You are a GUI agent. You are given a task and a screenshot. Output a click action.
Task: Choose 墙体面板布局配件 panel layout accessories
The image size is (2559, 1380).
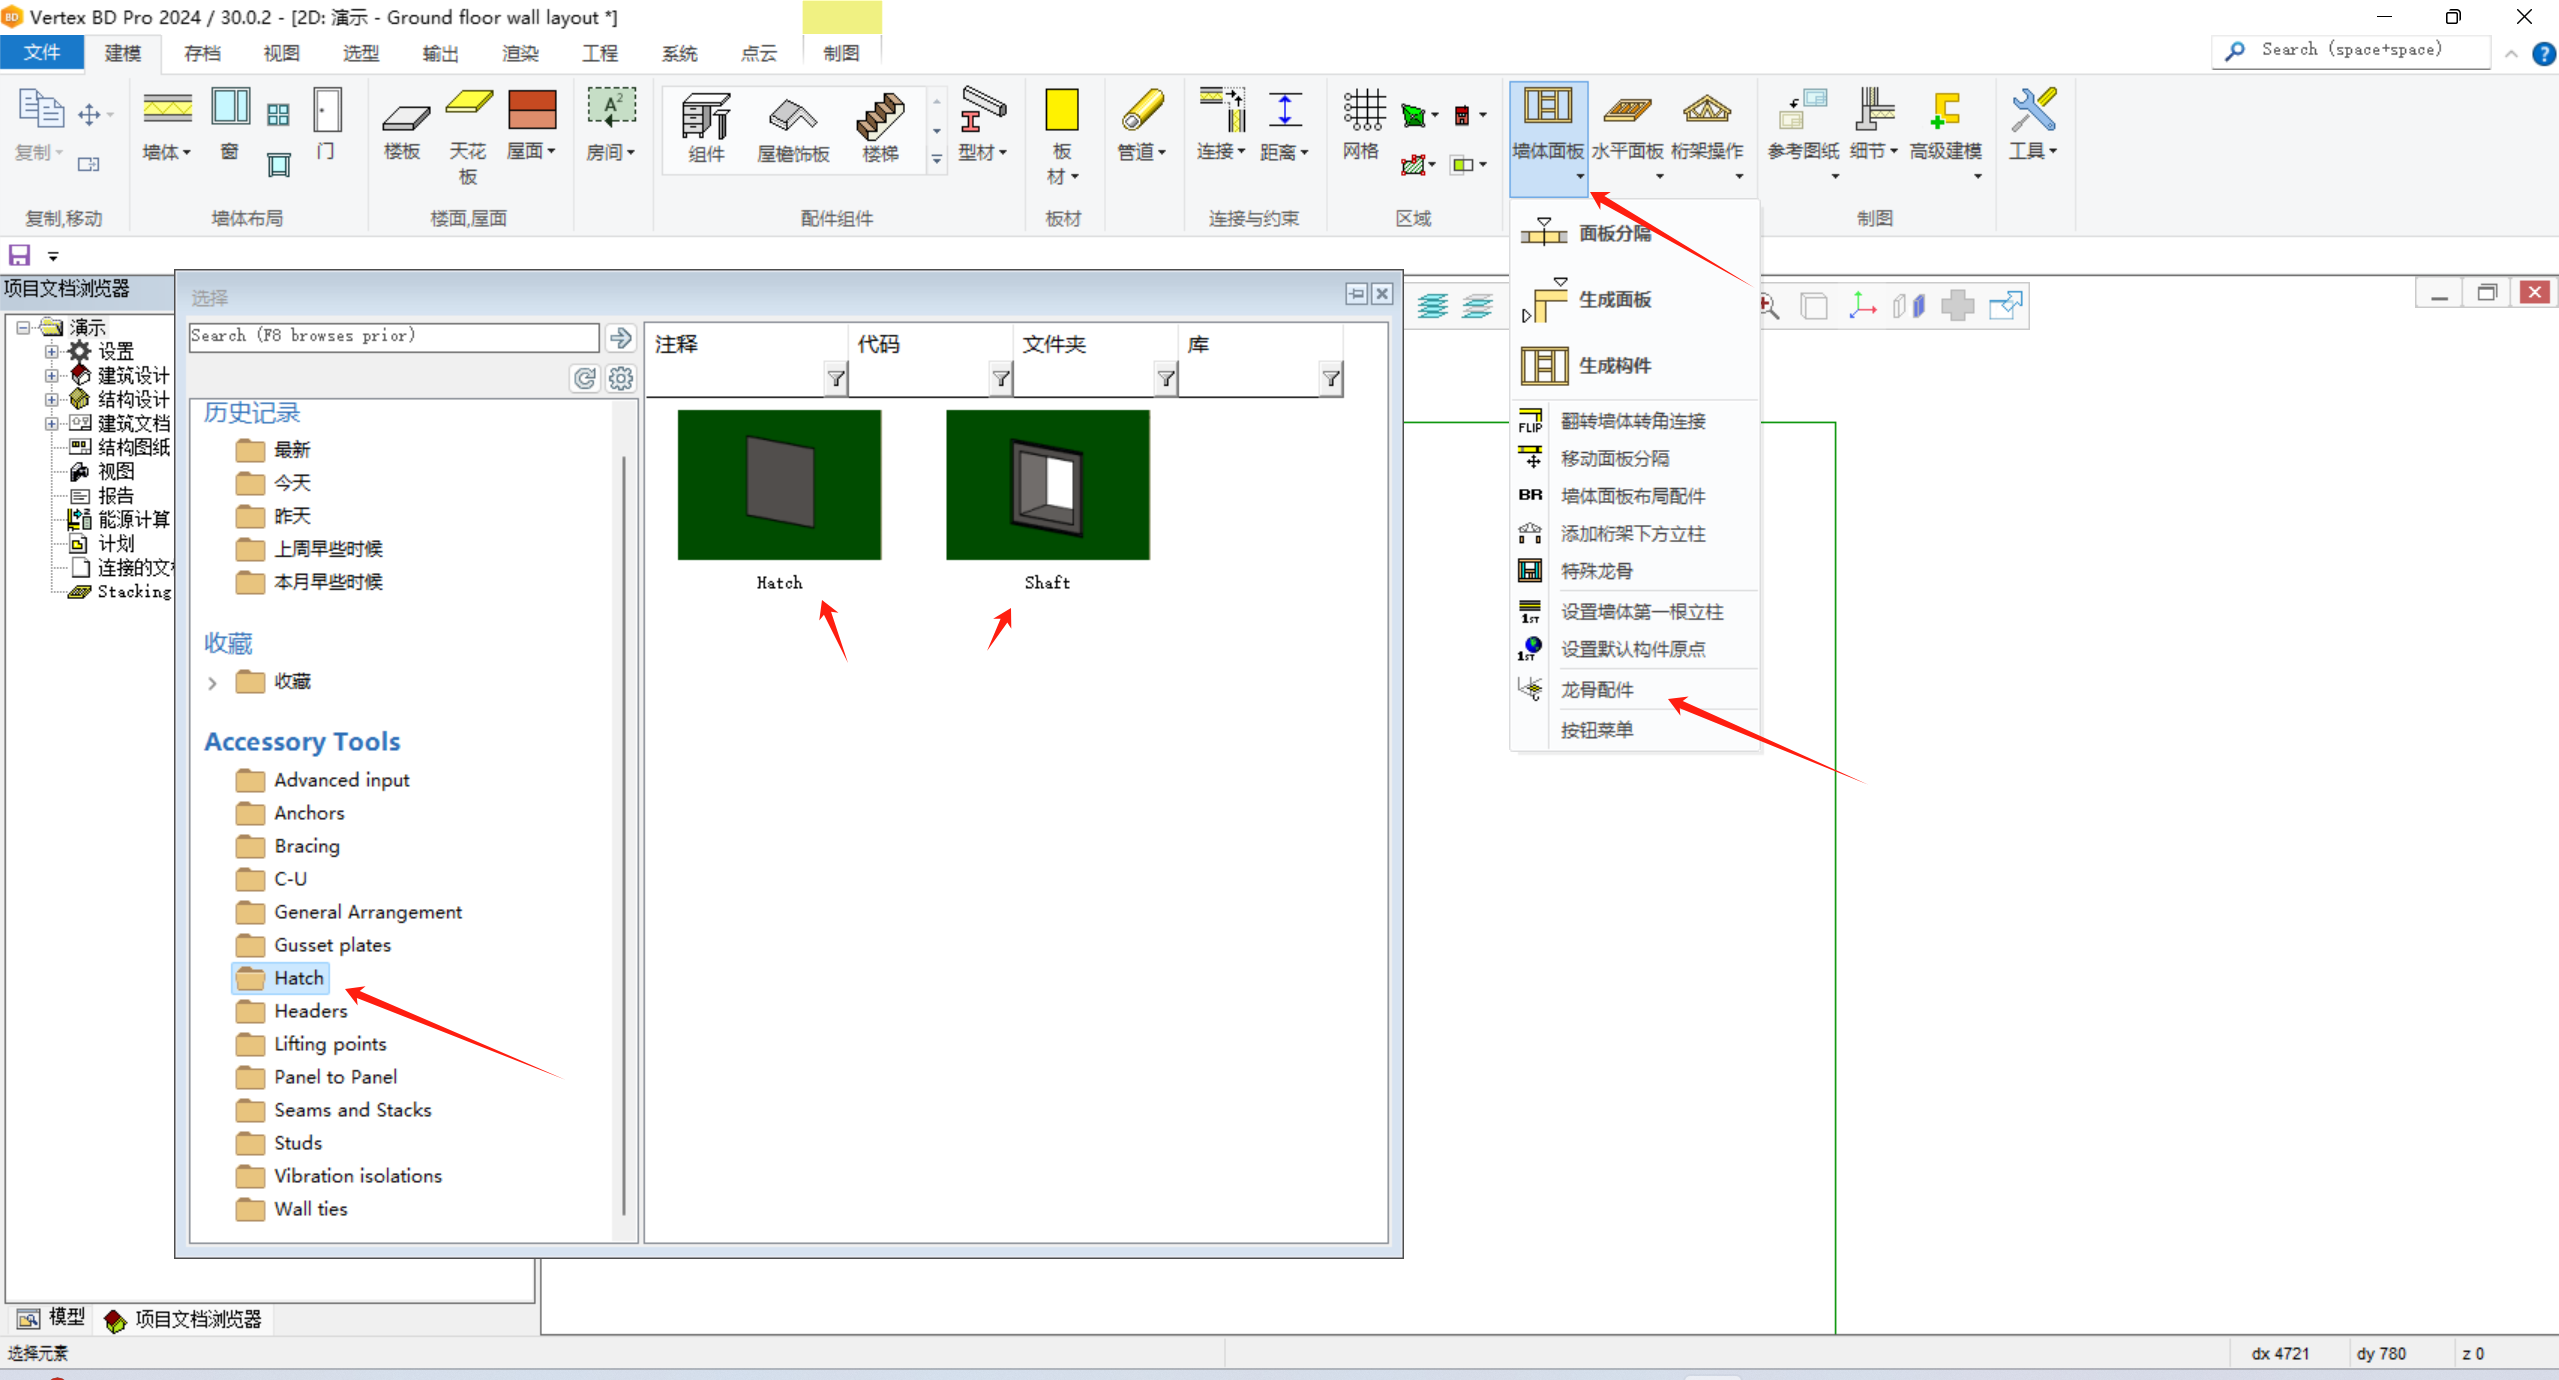[x=1633, y=496]
